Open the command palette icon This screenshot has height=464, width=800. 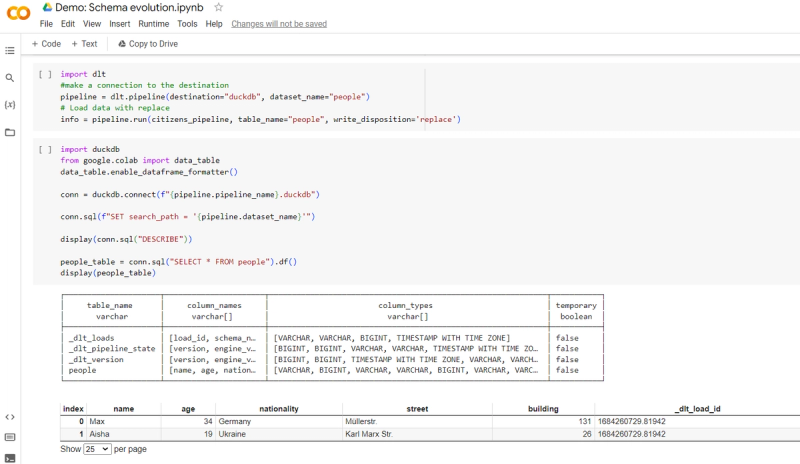click(x=10, y=437)
